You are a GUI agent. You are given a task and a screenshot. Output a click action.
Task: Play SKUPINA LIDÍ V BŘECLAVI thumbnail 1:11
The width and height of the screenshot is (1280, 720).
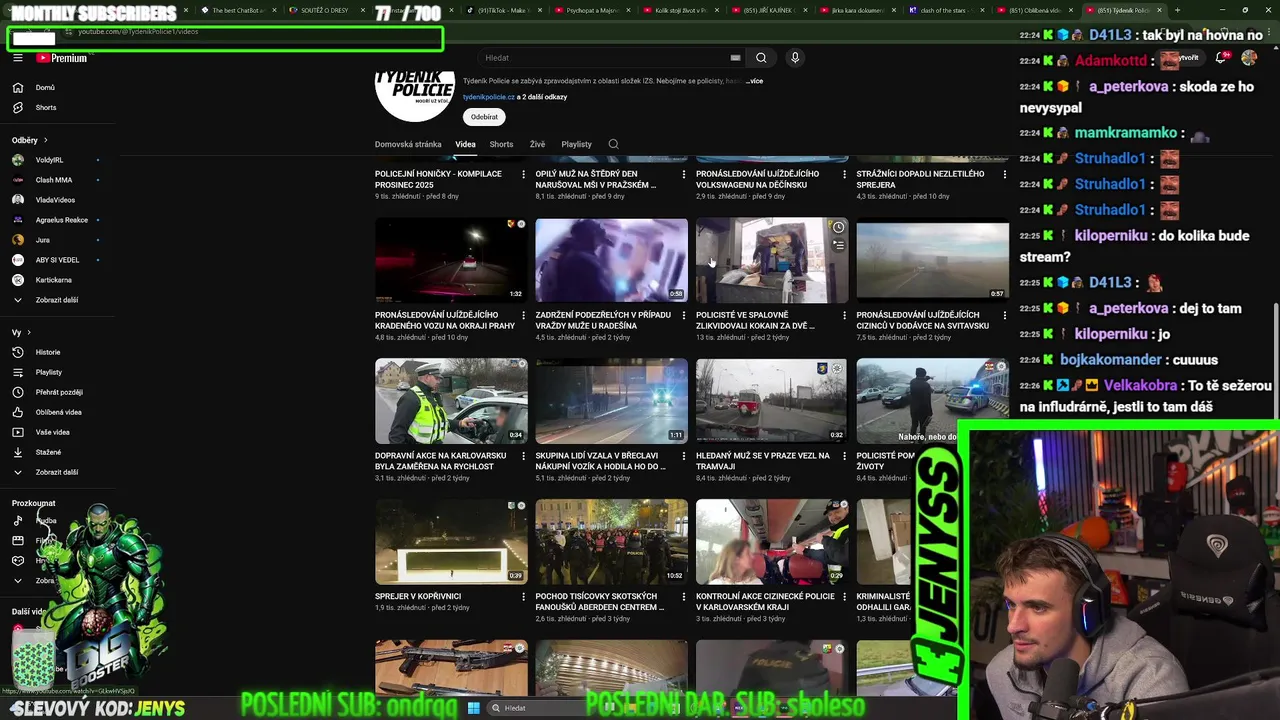[611, 401]
